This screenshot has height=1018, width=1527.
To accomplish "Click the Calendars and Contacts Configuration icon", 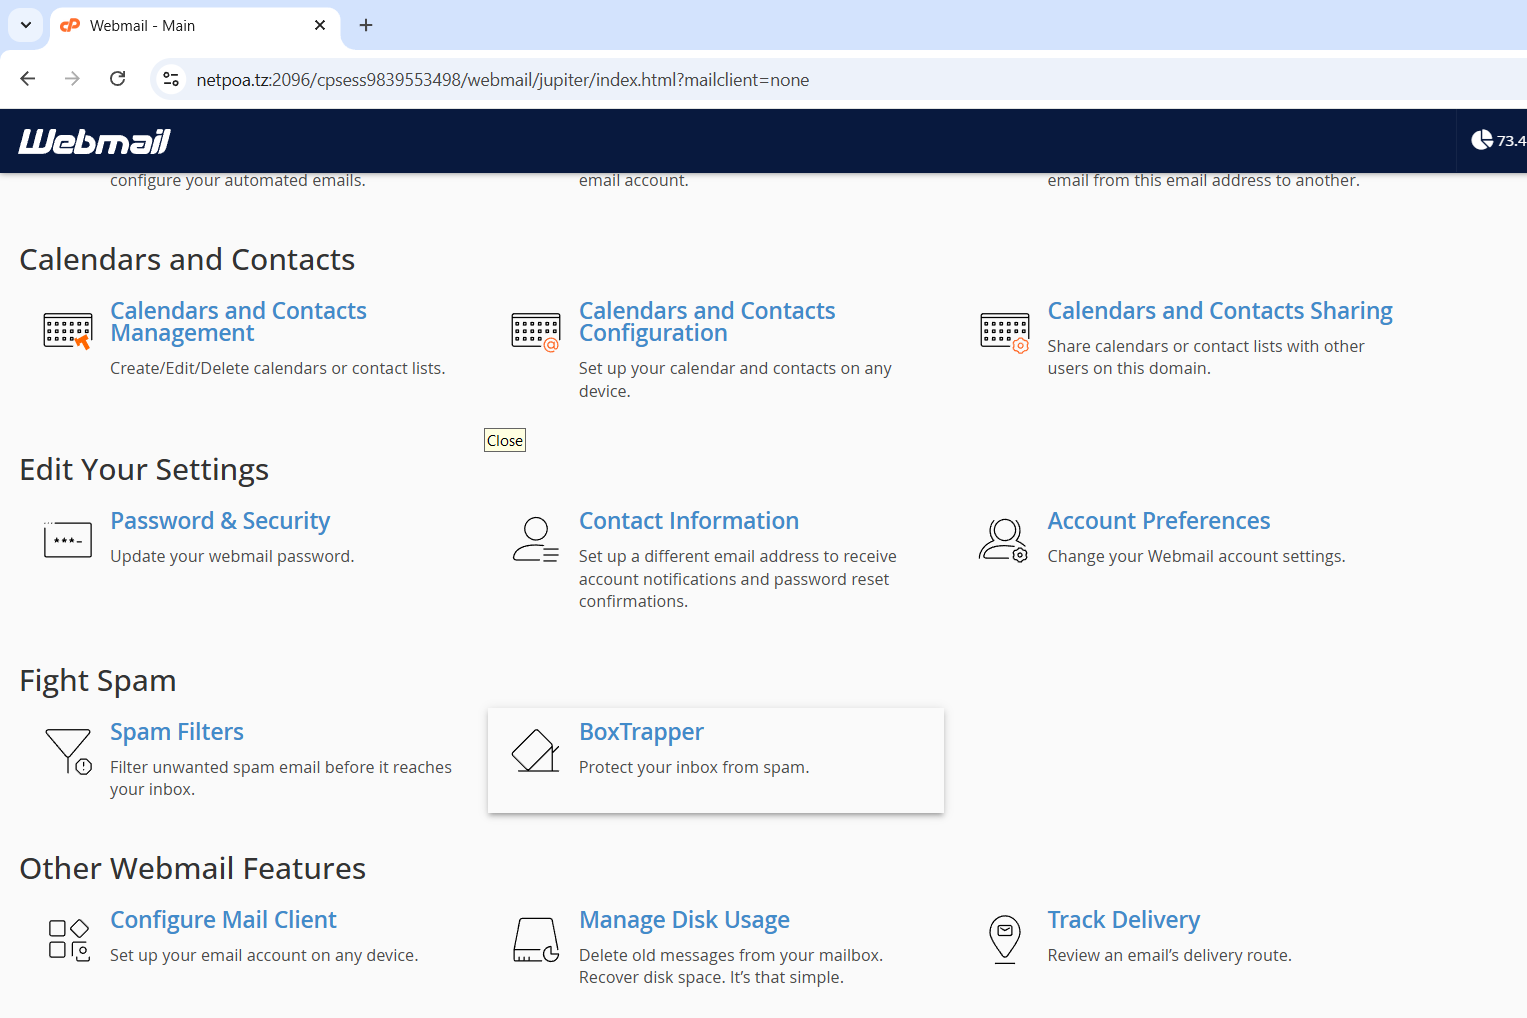I will [535, 331].
